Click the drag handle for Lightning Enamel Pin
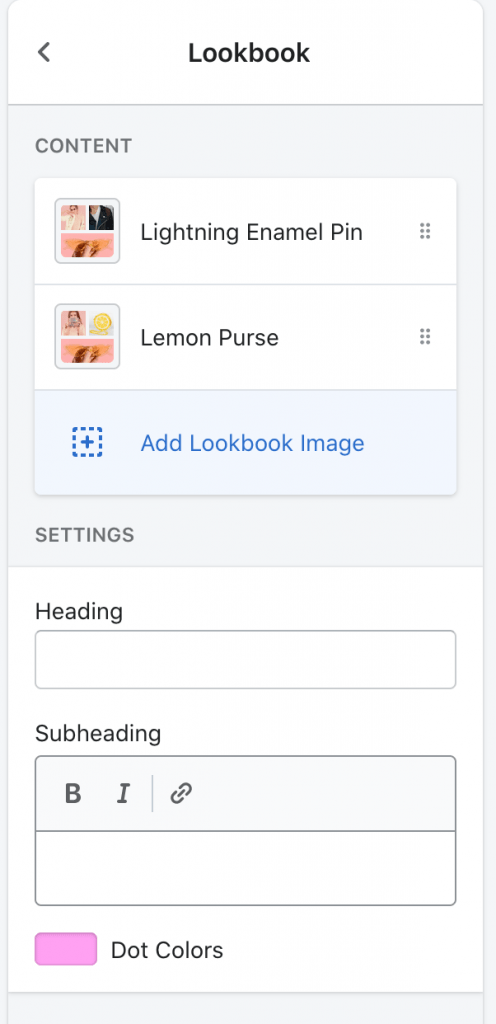The image size is (496, 1024). tap(425, 231)
